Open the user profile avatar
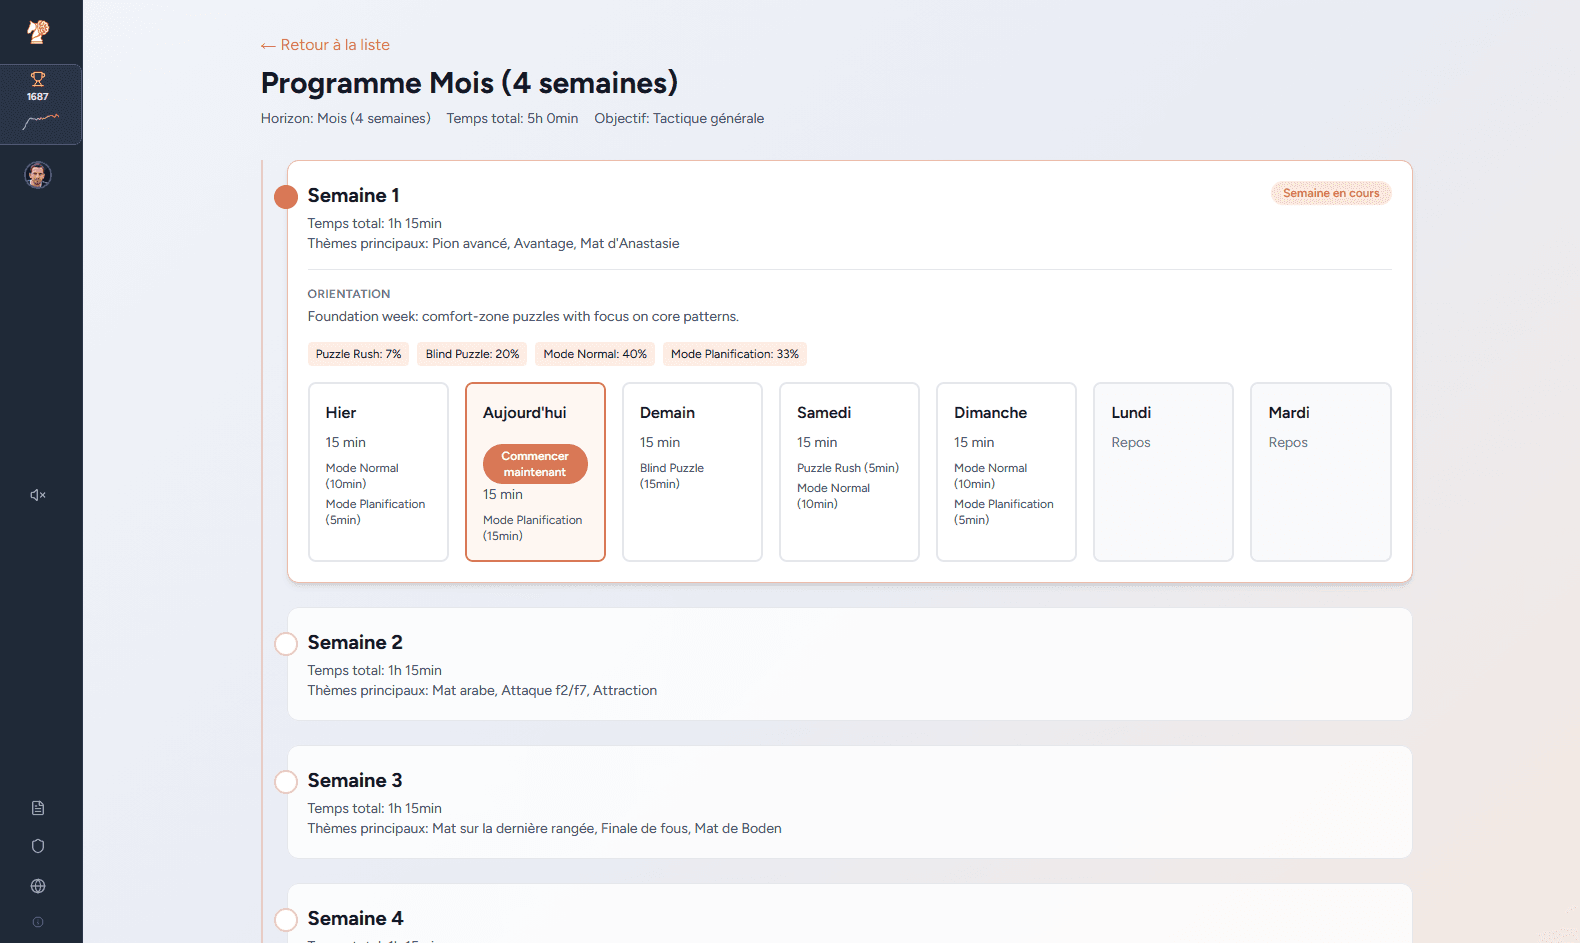The height and width of the screenshot is (943, 1580). 38,176
